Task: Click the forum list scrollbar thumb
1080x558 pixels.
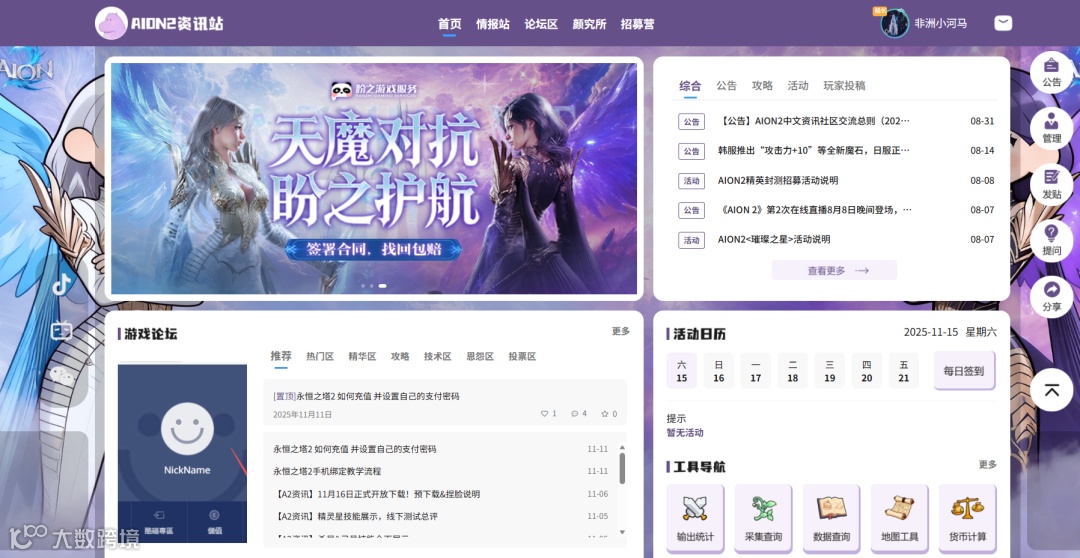Action: pyautogui.click(x=623, y=468)
